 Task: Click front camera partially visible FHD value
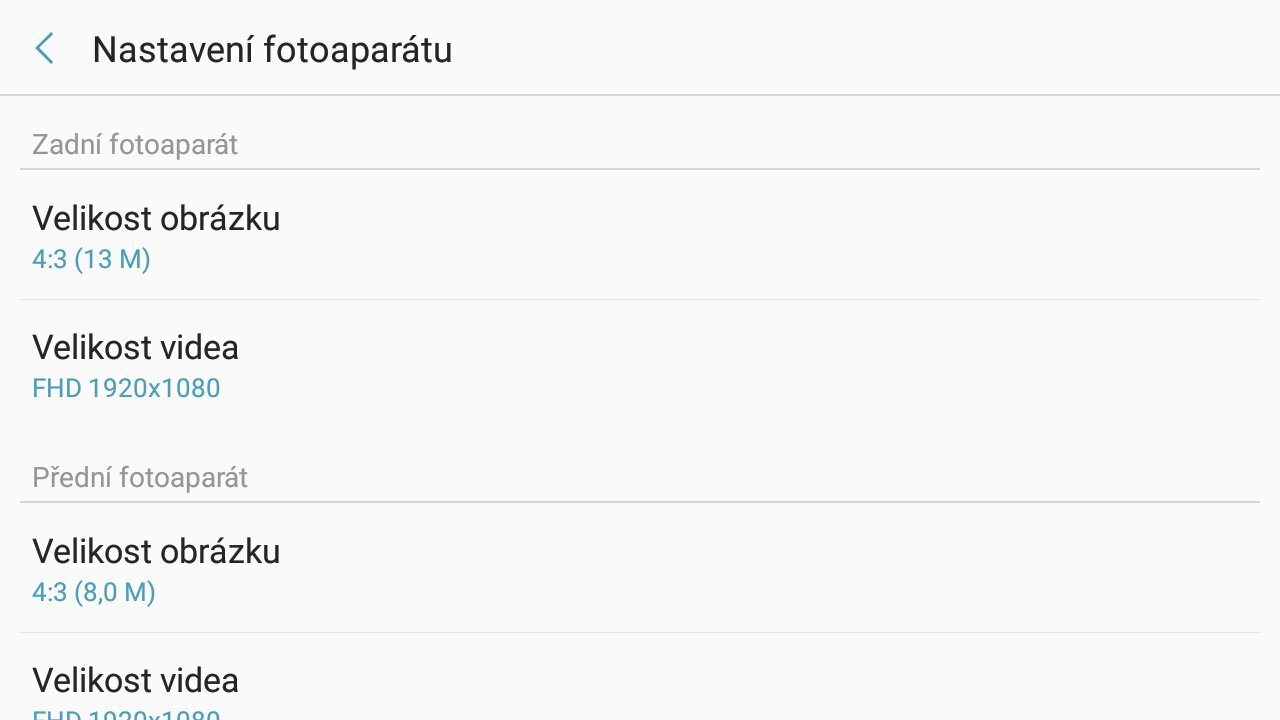126,714
